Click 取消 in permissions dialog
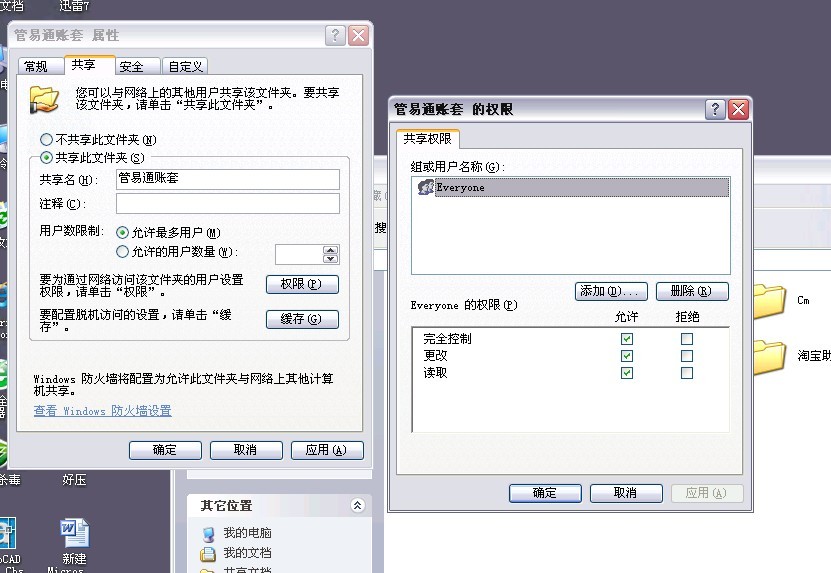This screenshot has height=573, width=831. [626, 493]
